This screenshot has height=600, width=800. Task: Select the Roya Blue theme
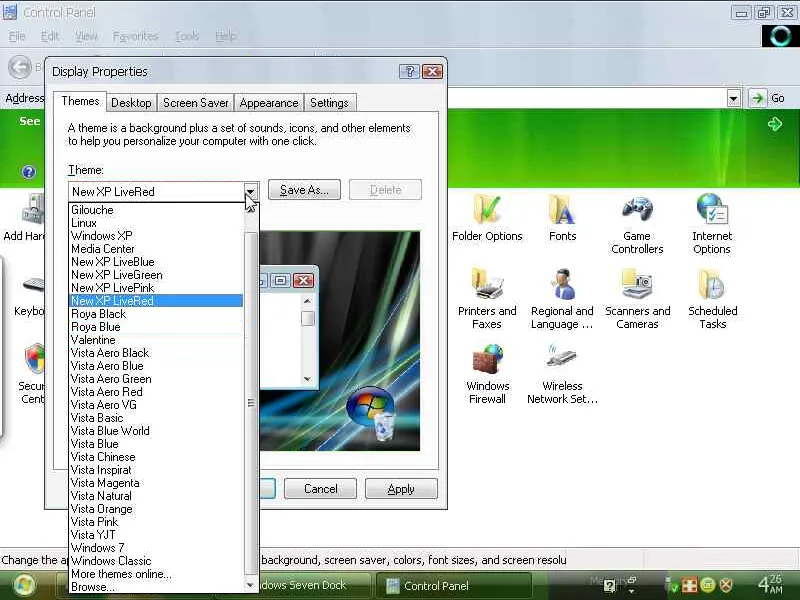156,327
